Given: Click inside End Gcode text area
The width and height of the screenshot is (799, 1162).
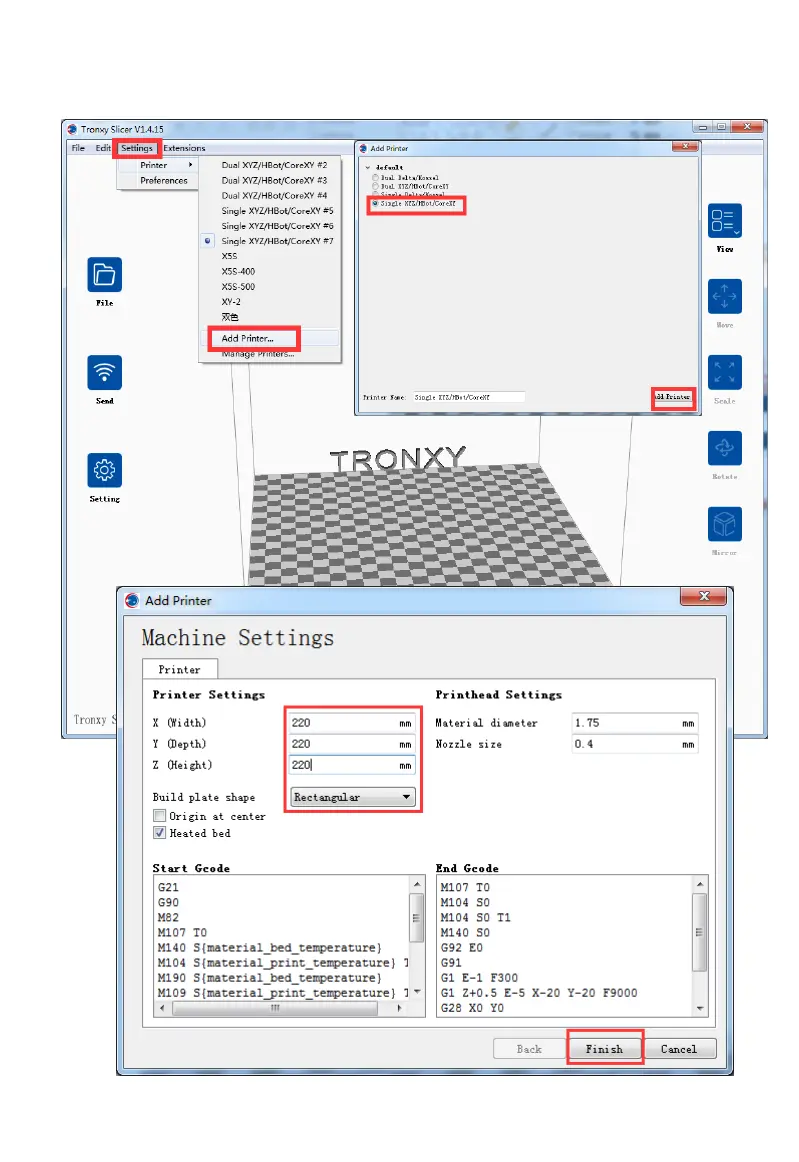Looking at the screenshot, I should coord(565,946).
